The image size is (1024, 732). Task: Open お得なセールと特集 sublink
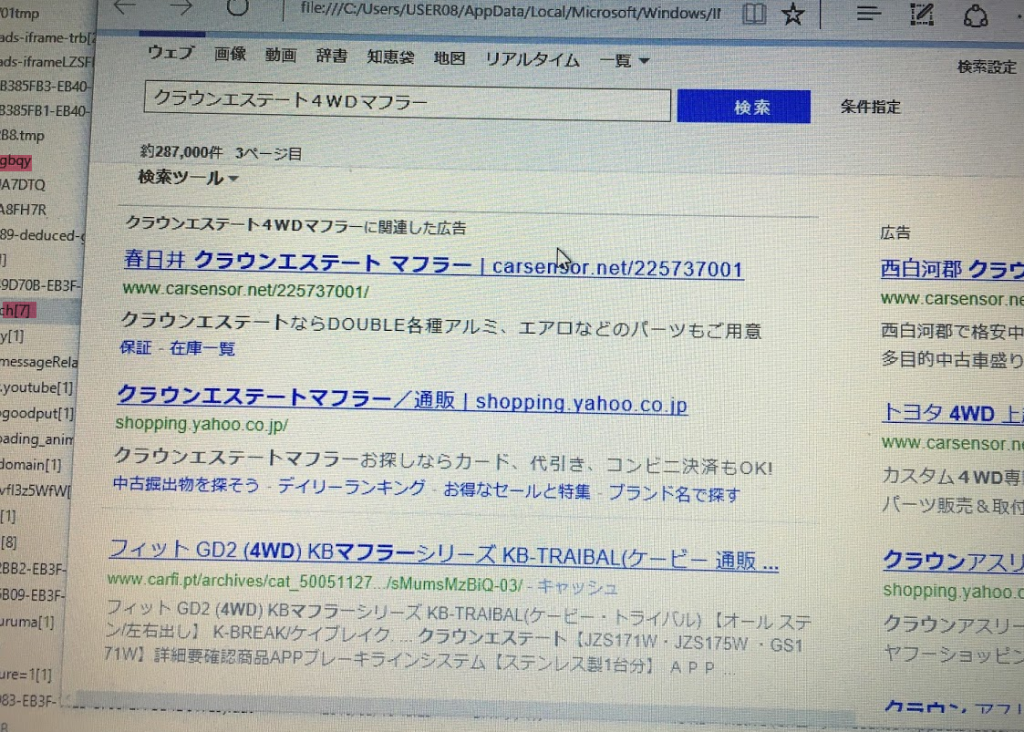click(x=517, y=491)
